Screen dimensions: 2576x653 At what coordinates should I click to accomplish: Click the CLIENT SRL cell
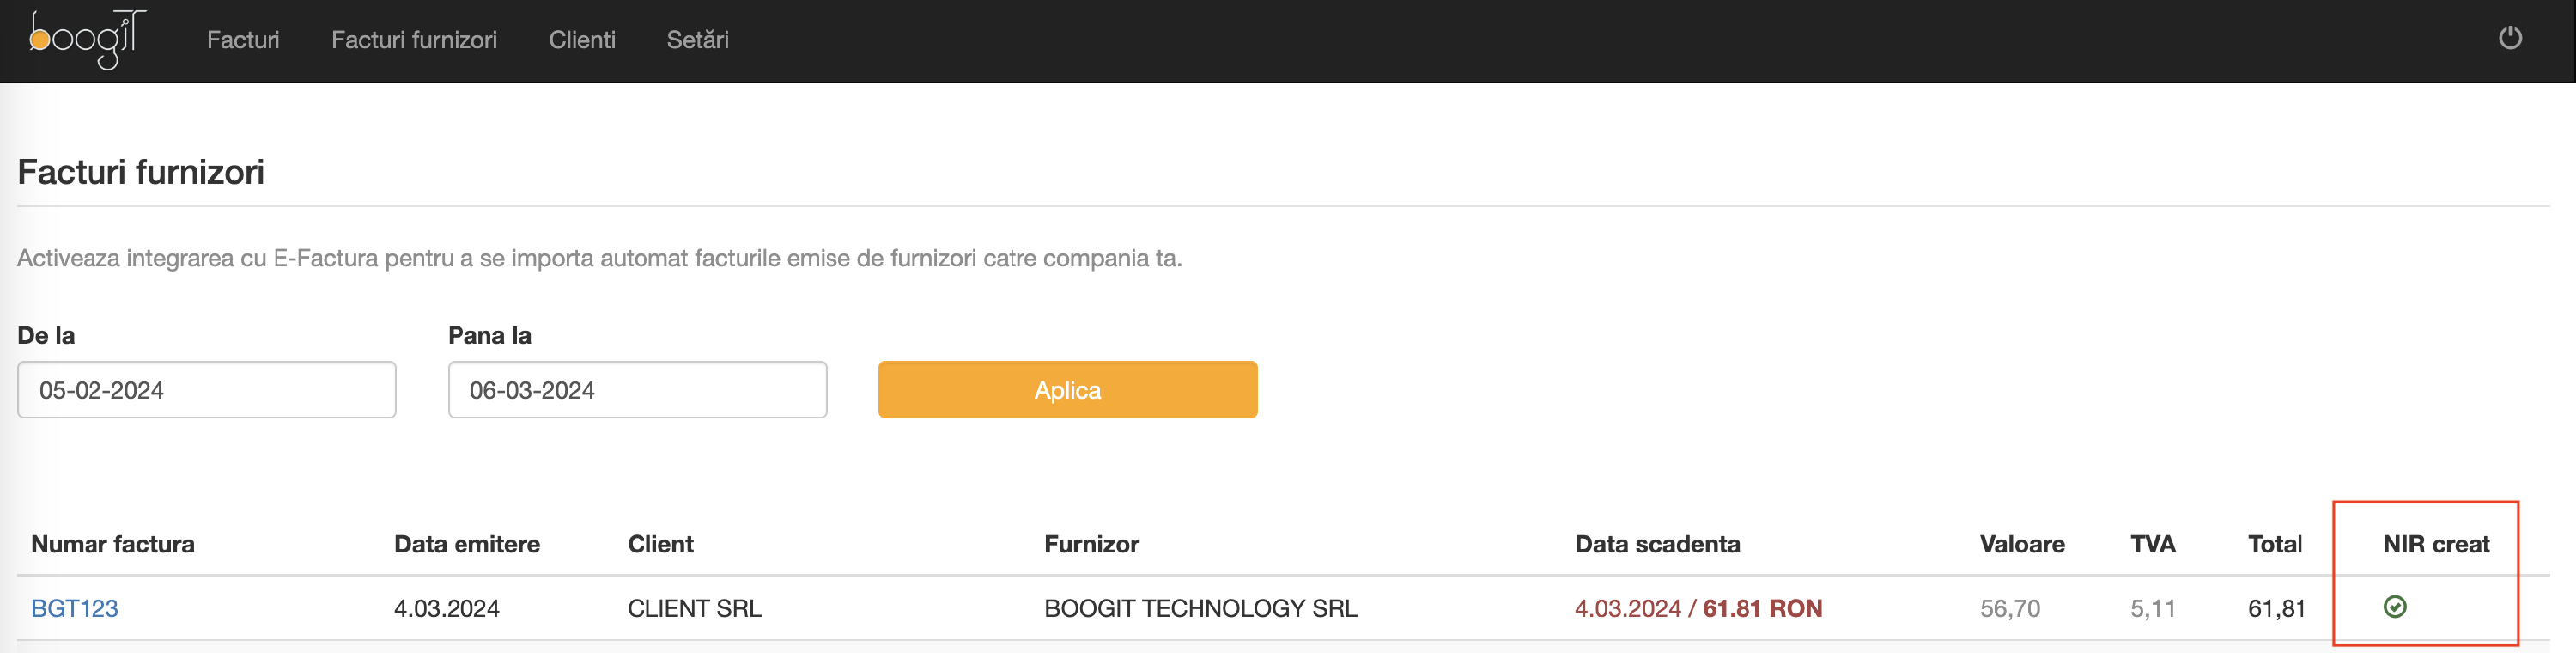click(695, 608)
